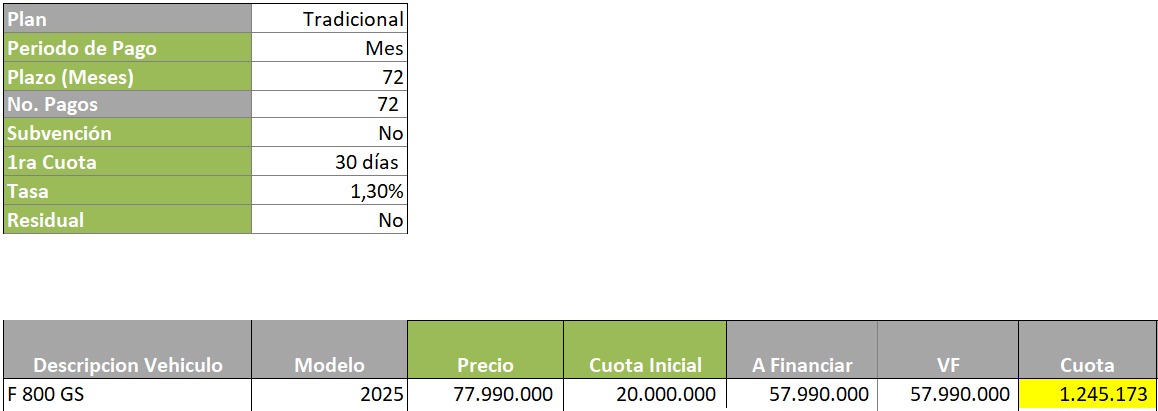Click the 1ra Cuota value '30 días'
1158x411 pixels.
329,163
